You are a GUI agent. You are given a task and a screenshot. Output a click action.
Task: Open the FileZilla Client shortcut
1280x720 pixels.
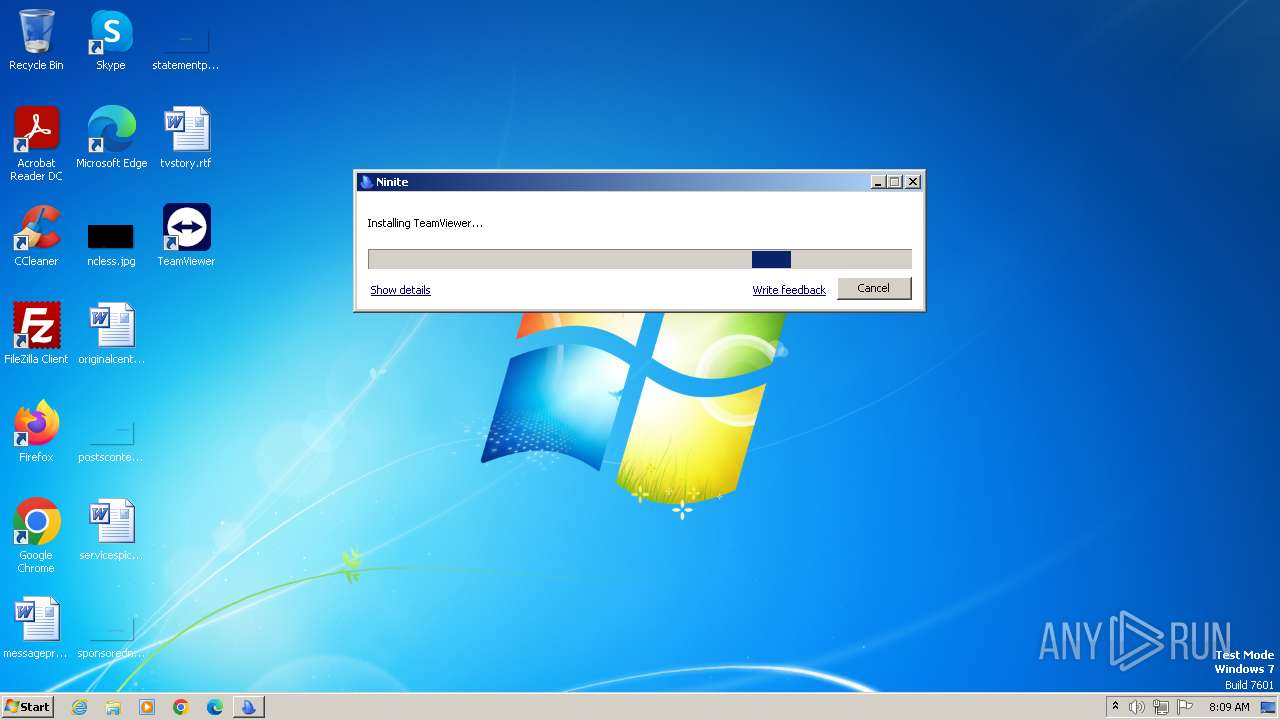[x=36, y=334]
